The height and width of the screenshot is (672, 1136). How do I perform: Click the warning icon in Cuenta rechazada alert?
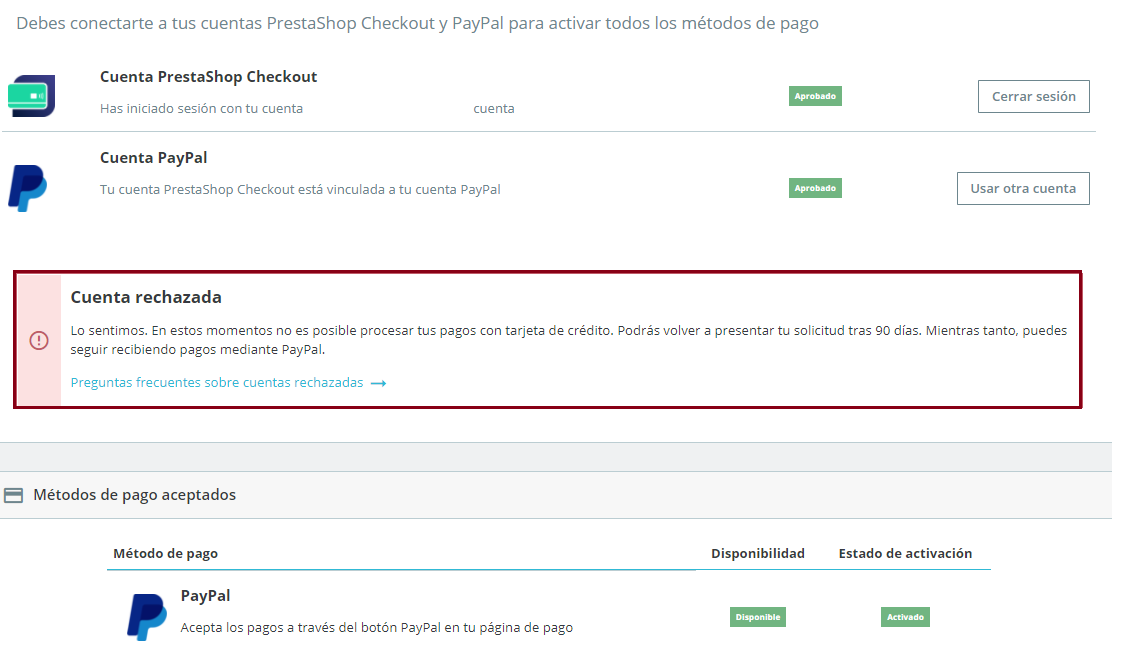click(39, 340)
